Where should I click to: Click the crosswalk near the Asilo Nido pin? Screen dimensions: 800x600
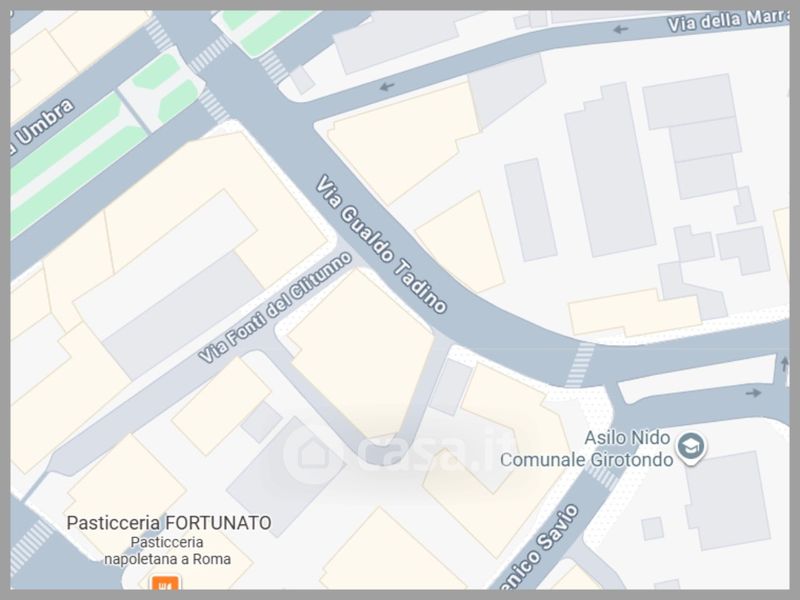pyautogui.click(x=604, y=476)
